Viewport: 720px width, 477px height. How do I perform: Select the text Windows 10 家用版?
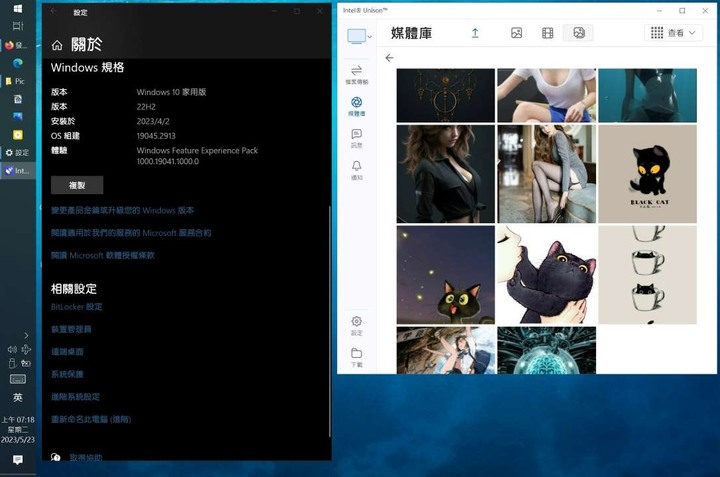point(171,92)
